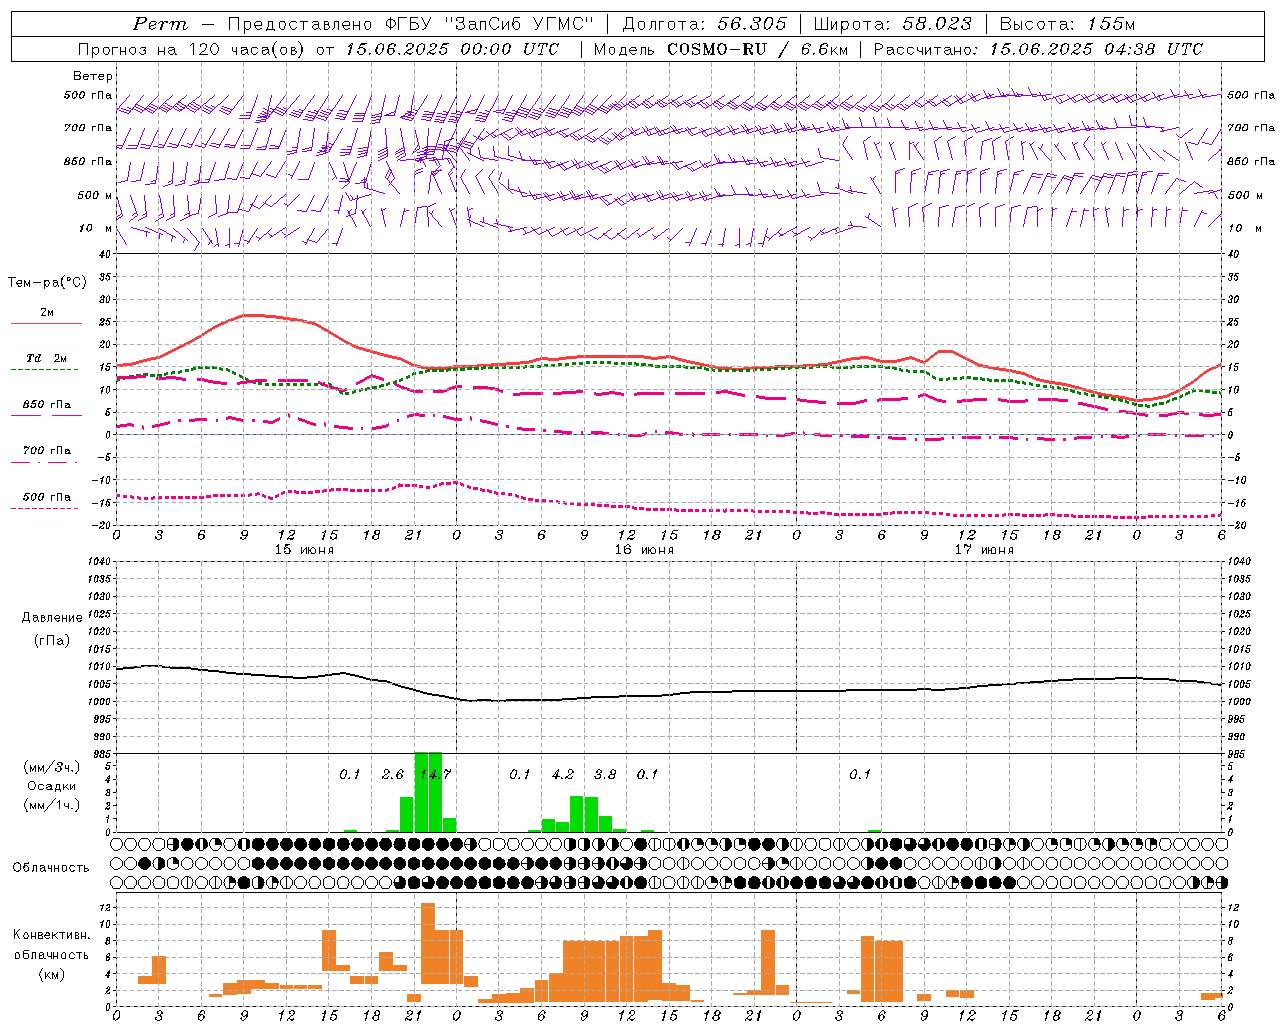Click the precipitation total '4.2'

(x=563, y=774)
